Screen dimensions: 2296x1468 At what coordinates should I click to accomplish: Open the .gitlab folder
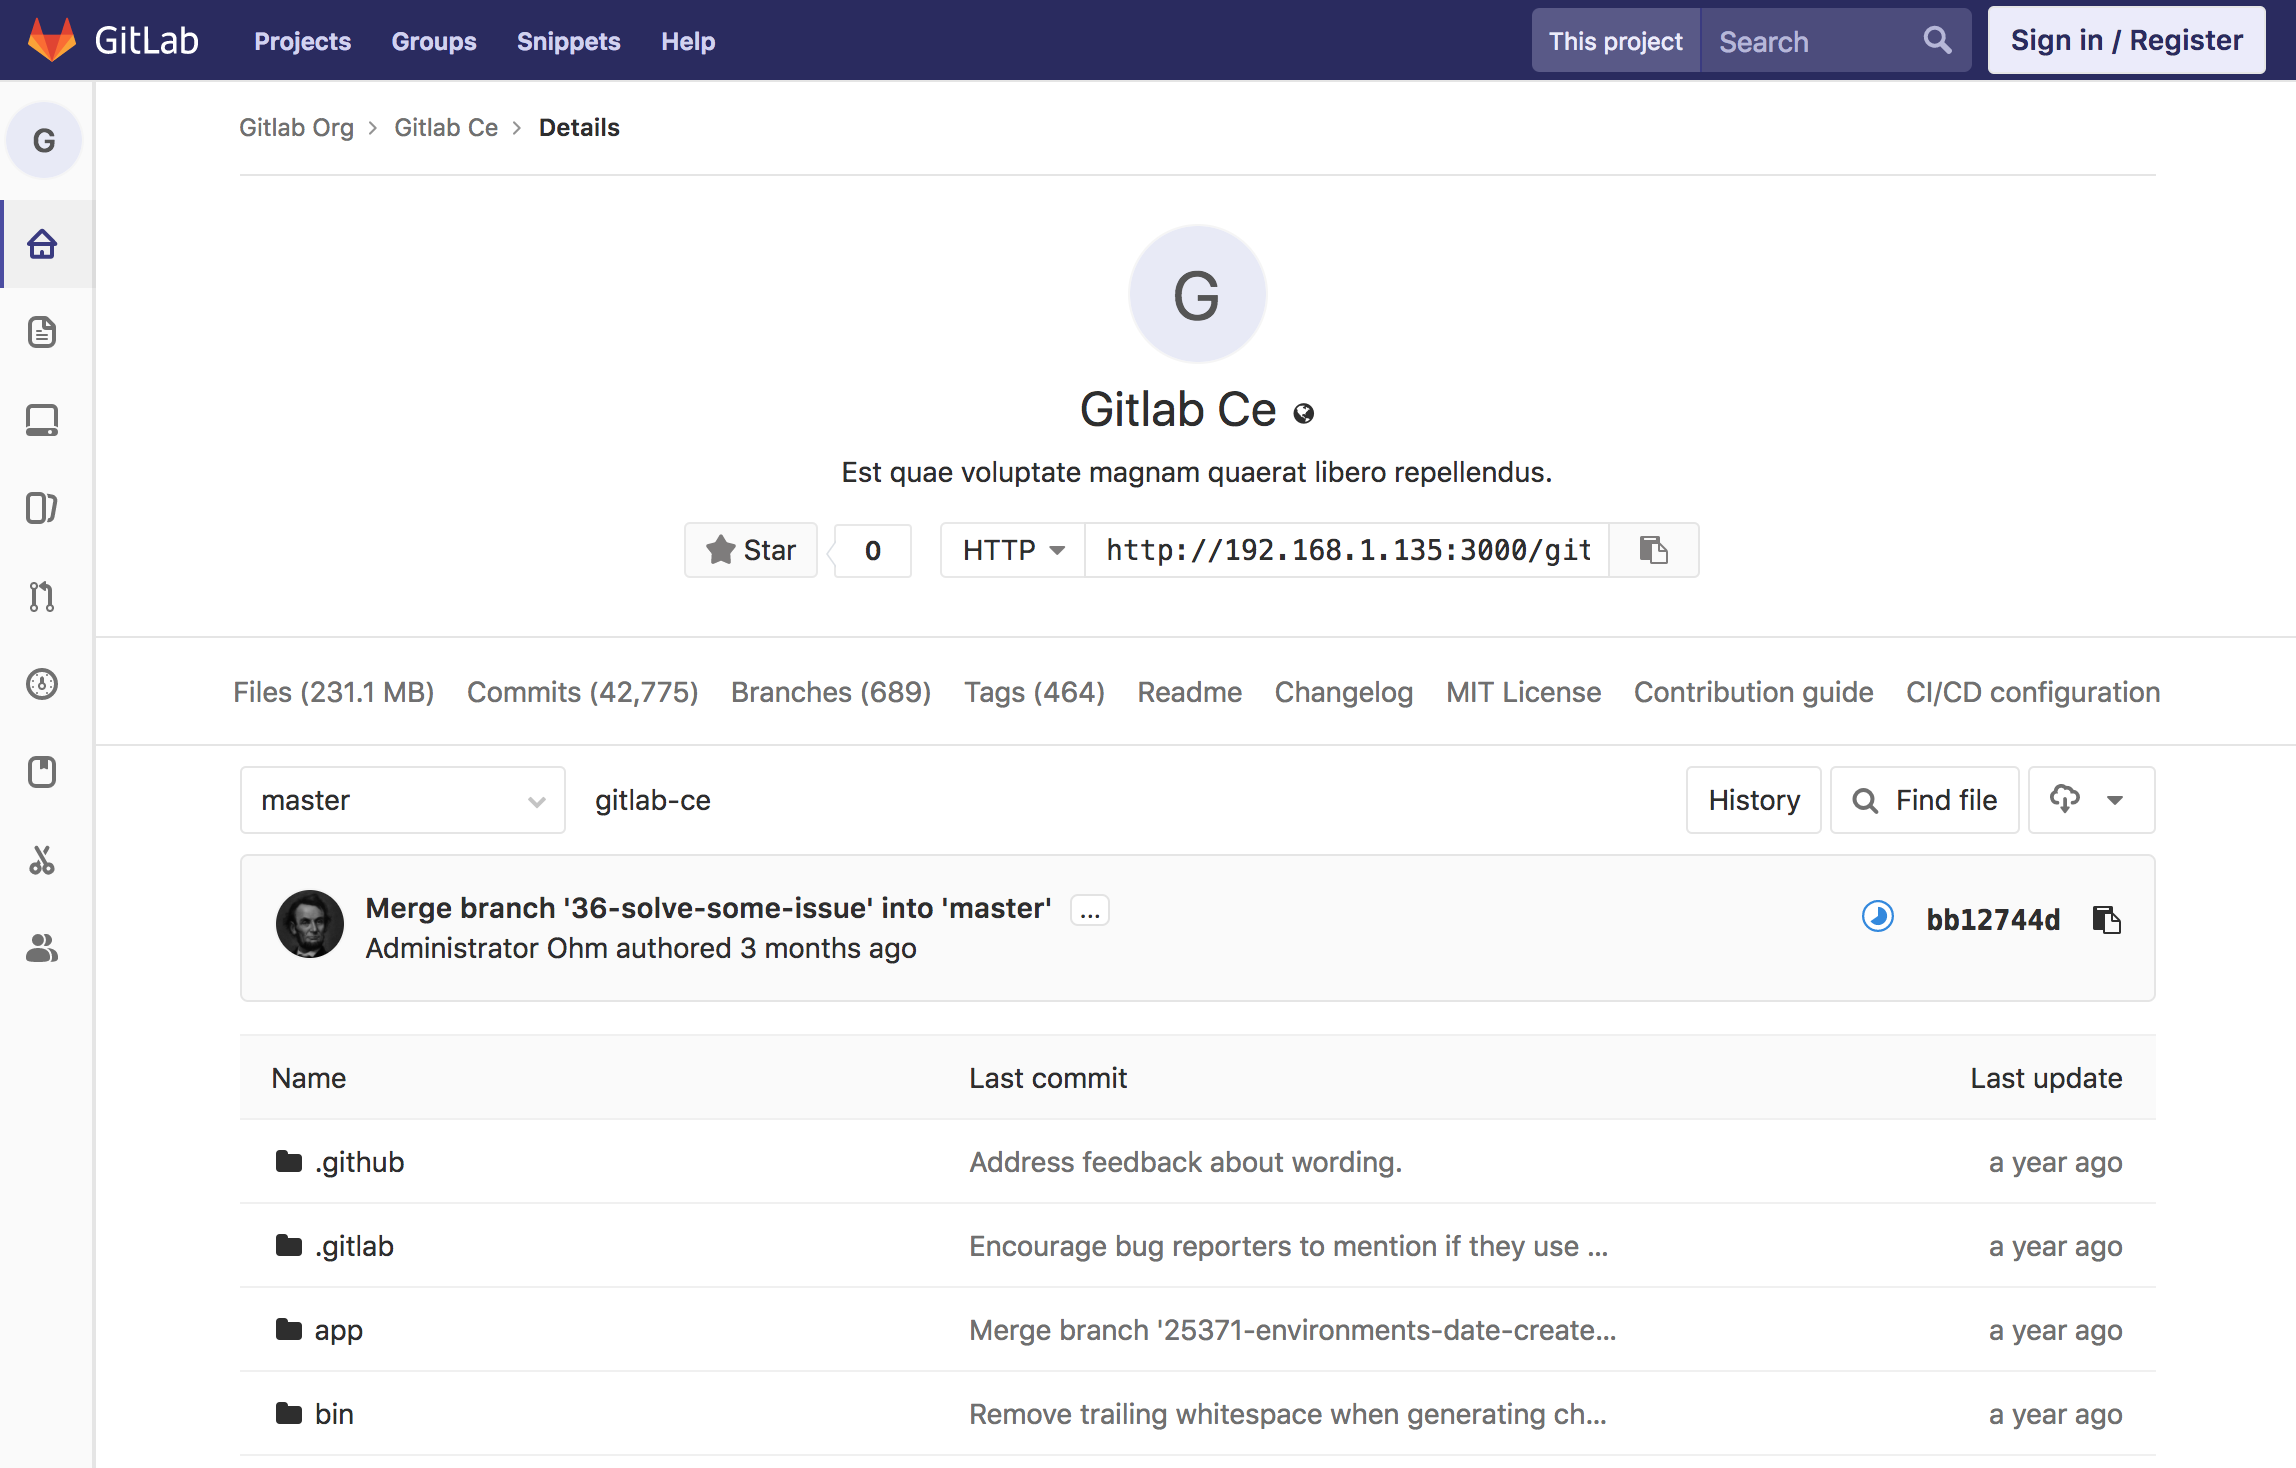(x=354, y=1246)
